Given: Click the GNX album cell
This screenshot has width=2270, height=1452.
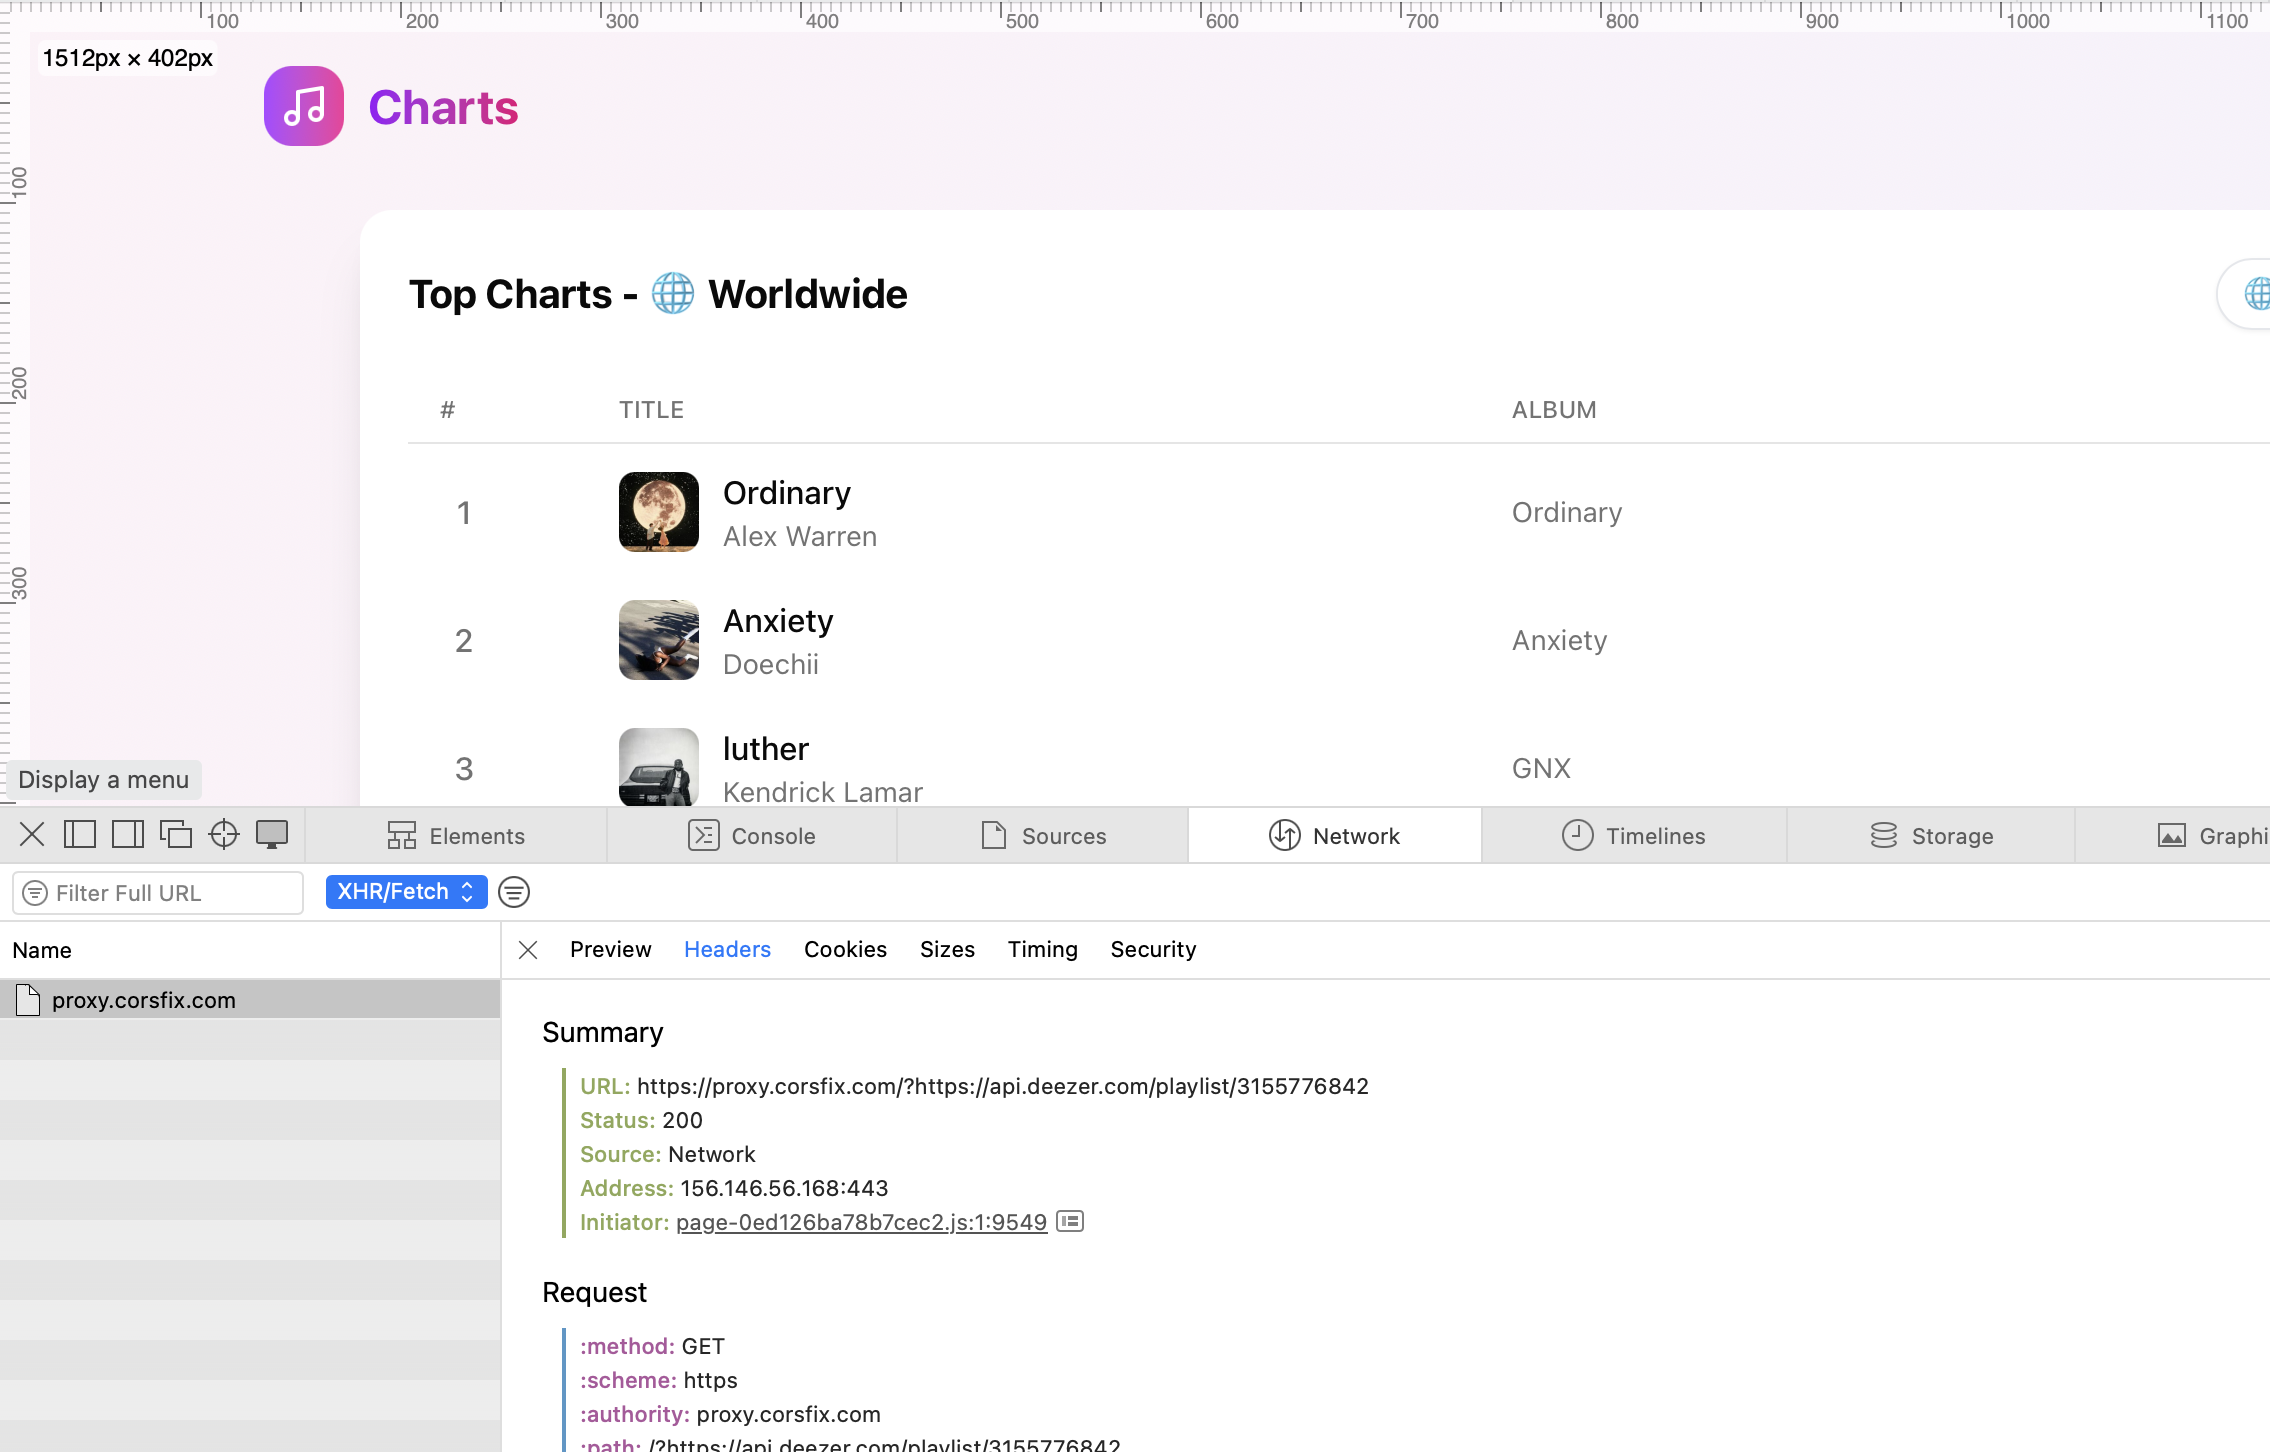Looking at the screenshot, I should pyautogui.click(x=1541, y=768).
